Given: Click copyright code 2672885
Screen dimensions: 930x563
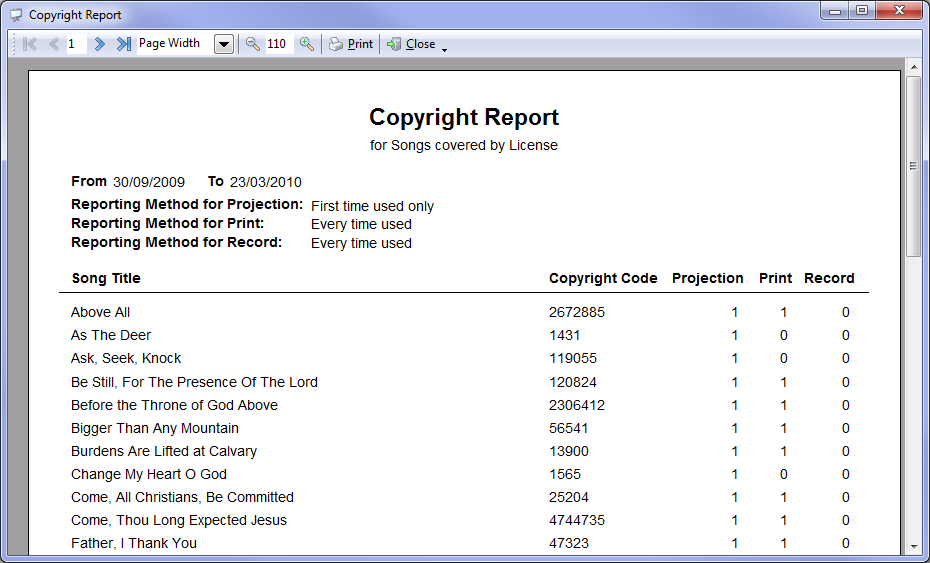Looking at the screenshot, I should click(577, 312).
